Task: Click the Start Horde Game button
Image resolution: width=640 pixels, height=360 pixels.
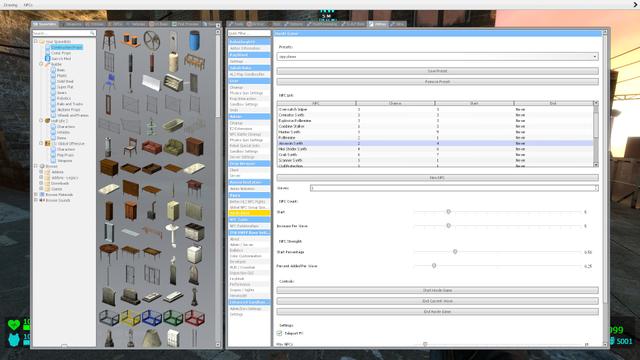Action: point(438,290)
